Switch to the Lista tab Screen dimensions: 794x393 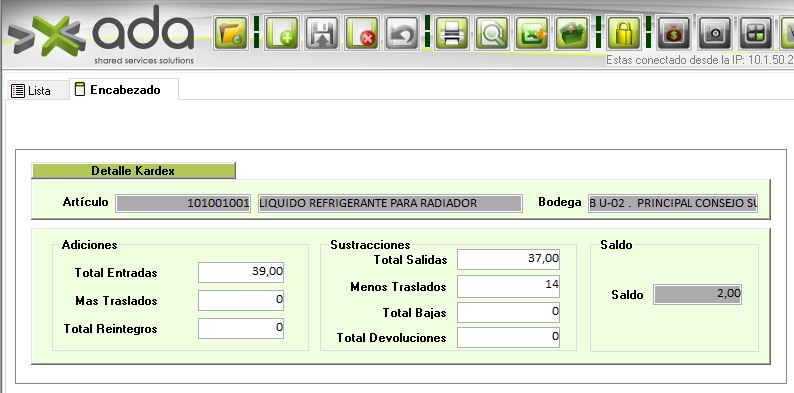(31, 91)
